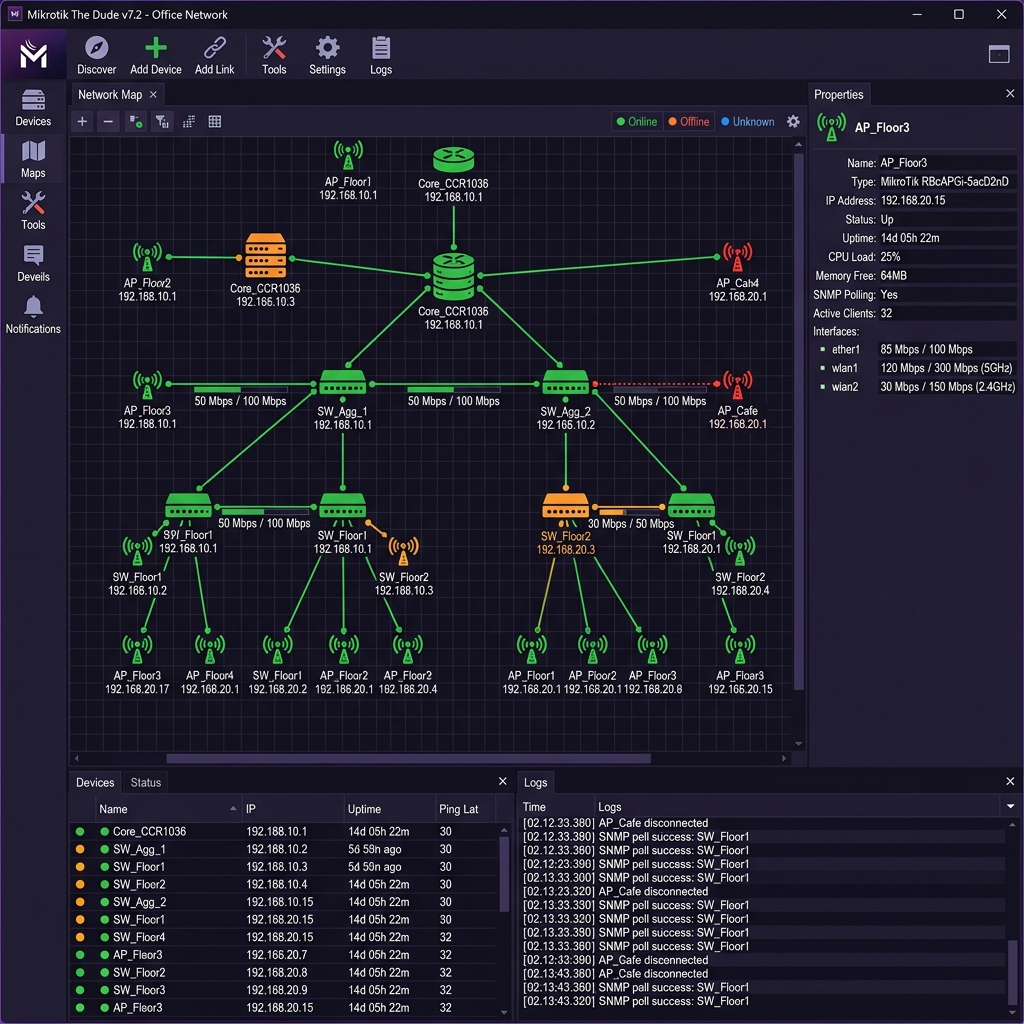
Task: Open the Deveils sidebar item
Action: coord(33,263)
